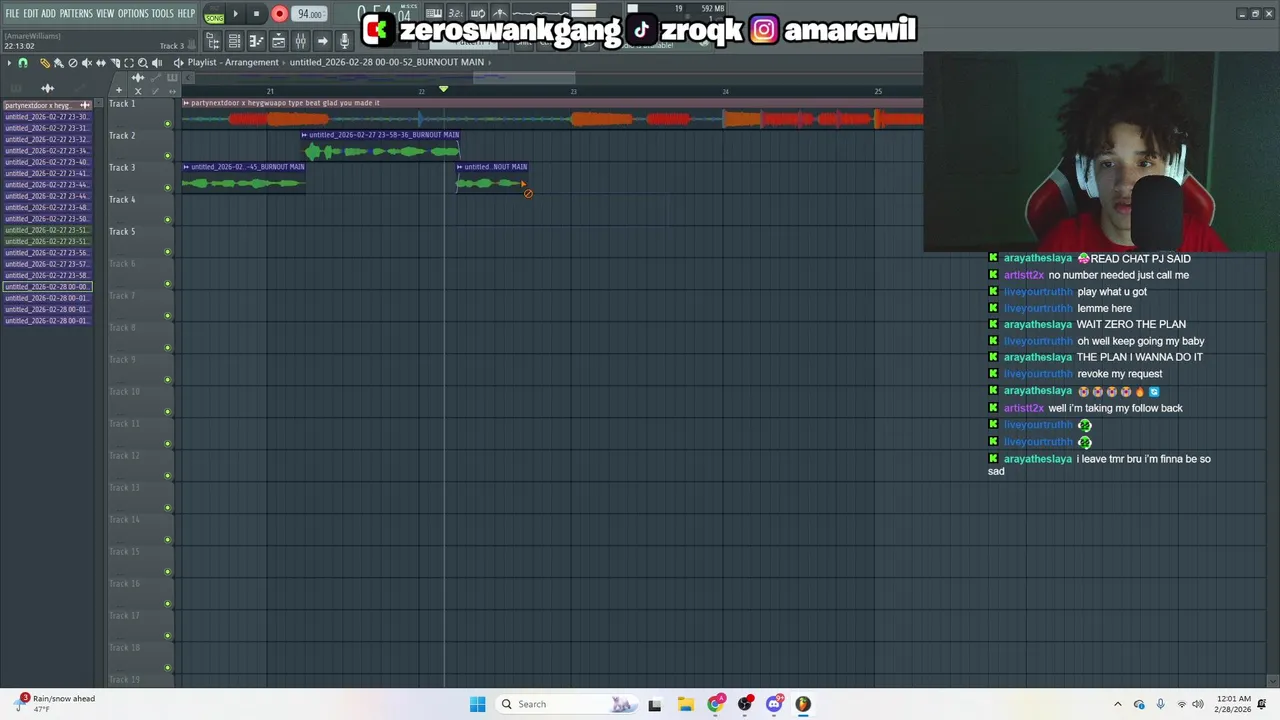1280x720 pixels.
Task: Open the Browser view button
Action: point(213,41)
